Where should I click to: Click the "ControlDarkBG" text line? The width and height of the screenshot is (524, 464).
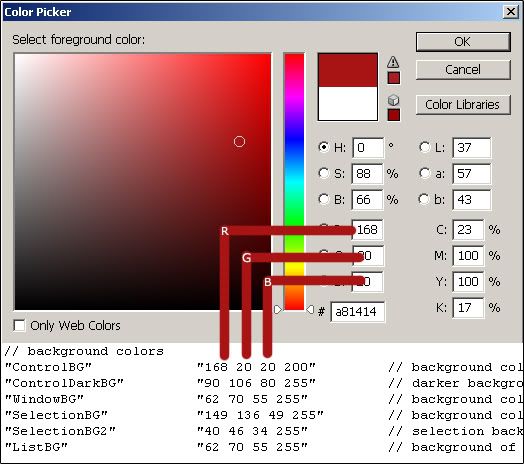click(x=64, y=383)
